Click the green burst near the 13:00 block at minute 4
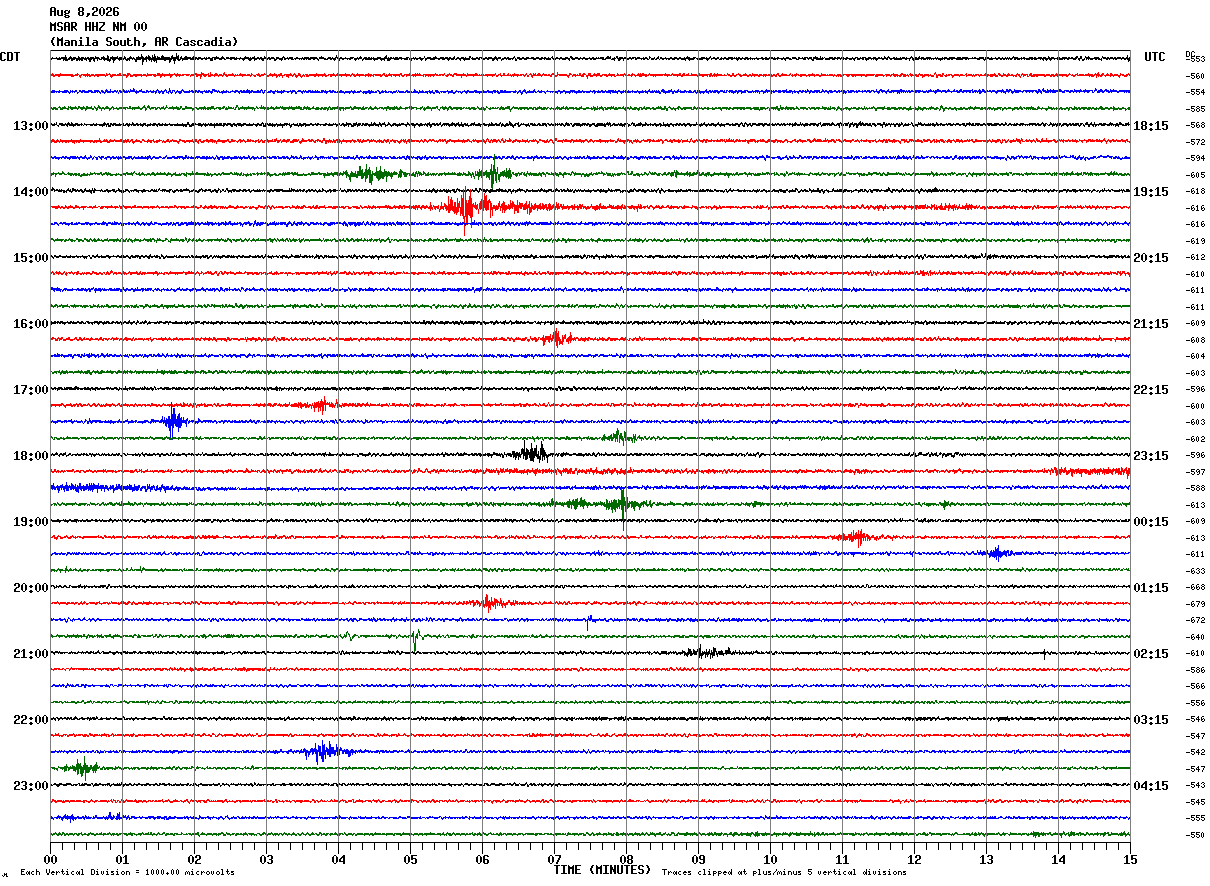The image size is (1210, 886). pos(372,174)
